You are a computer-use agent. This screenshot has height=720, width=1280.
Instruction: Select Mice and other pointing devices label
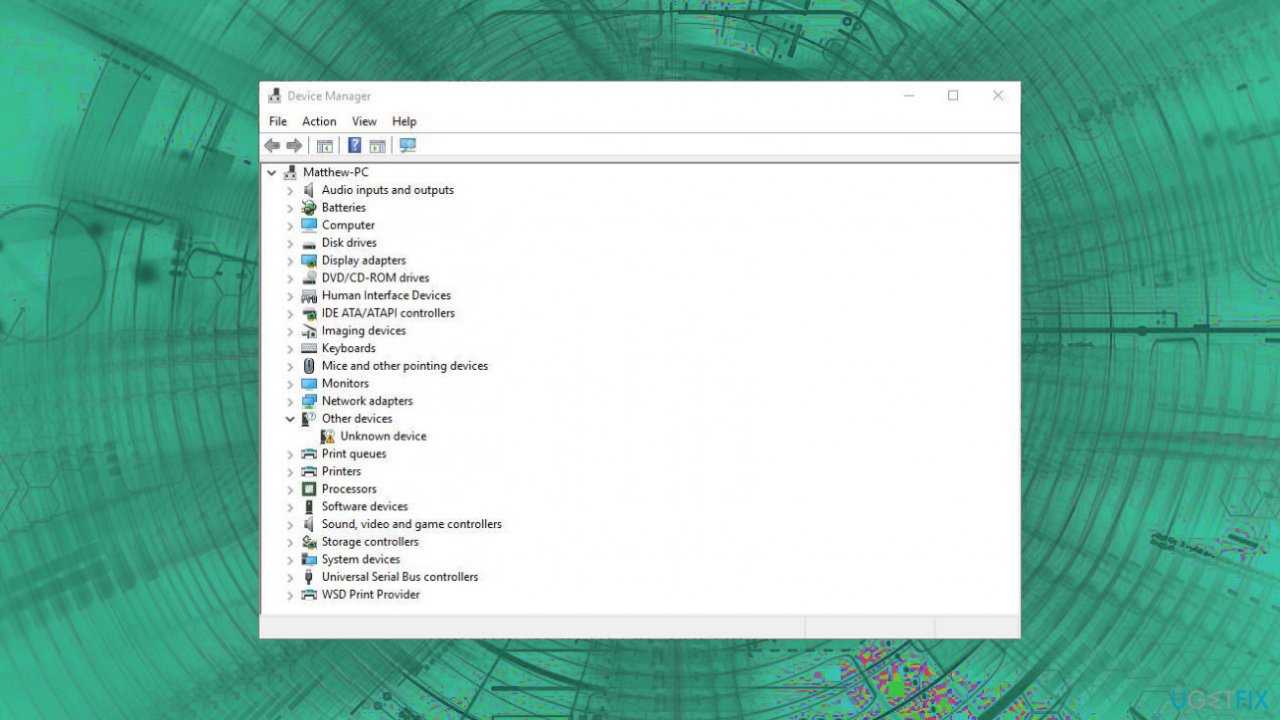(405, 366)
